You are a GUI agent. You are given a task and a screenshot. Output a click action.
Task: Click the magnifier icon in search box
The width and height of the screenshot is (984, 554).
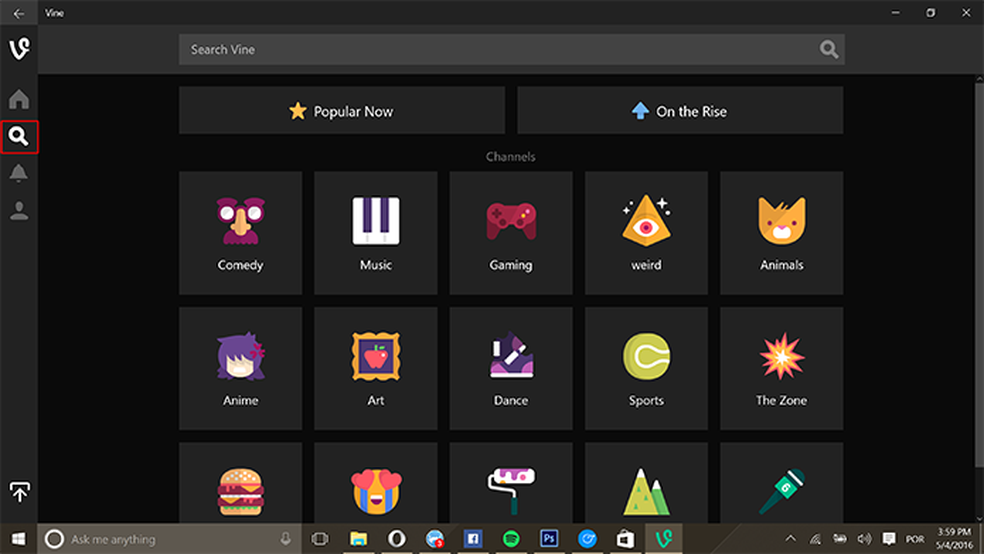pos(828,49)
